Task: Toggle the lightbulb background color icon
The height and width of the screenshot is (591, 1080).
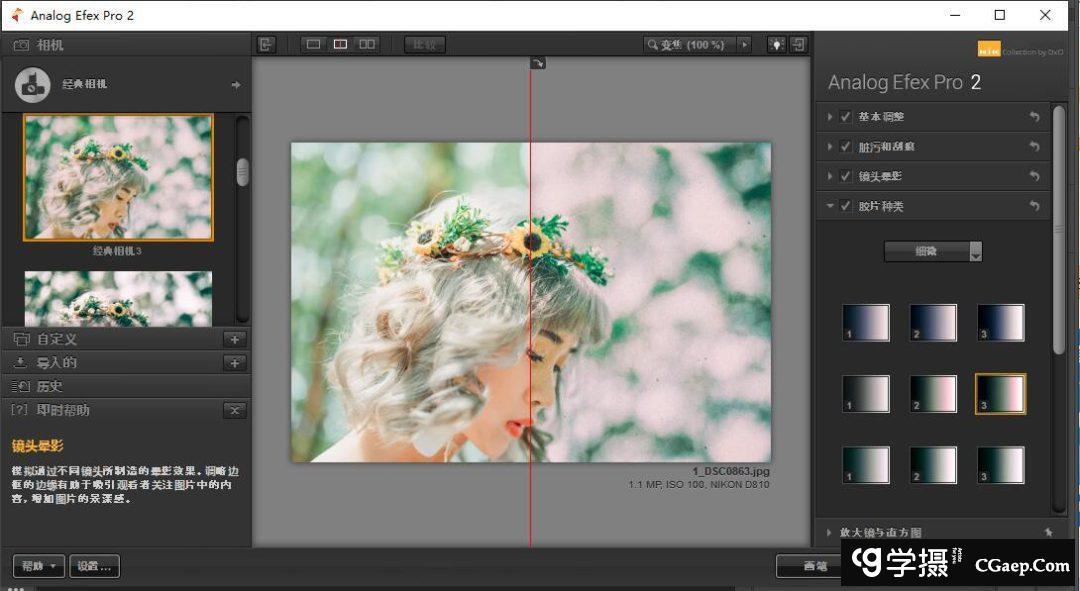Action: coord(776,45)
